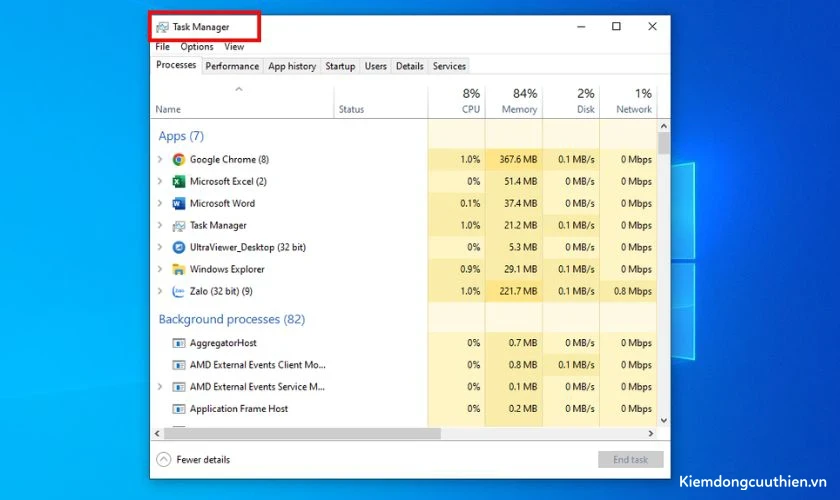The image size is (840, 500).
Task: Click the 367.6 MB memory value
Action: pyautogui.click(x=518, y=159)
